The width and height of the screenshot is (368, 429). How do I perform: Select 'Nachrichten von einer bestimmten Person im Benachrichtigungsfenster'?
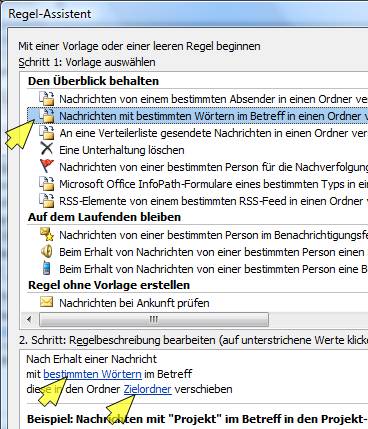[214, 235]
